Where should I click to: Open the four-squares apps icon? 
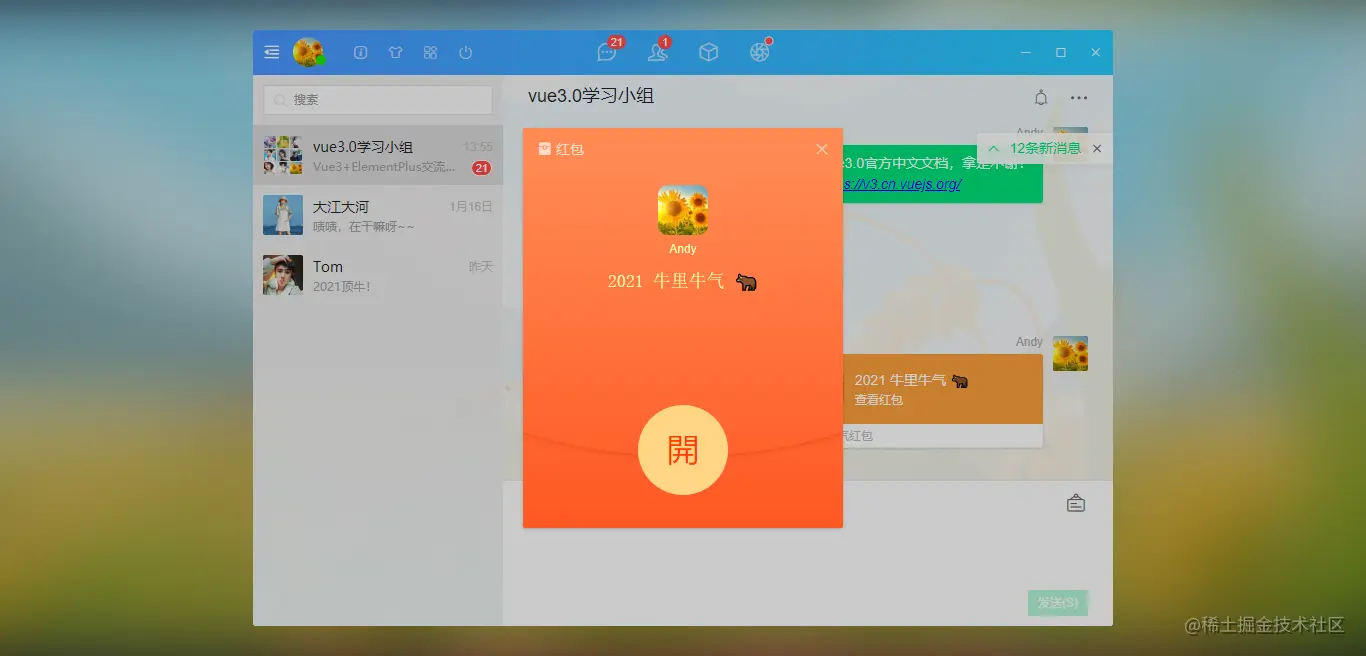point(430,52)
